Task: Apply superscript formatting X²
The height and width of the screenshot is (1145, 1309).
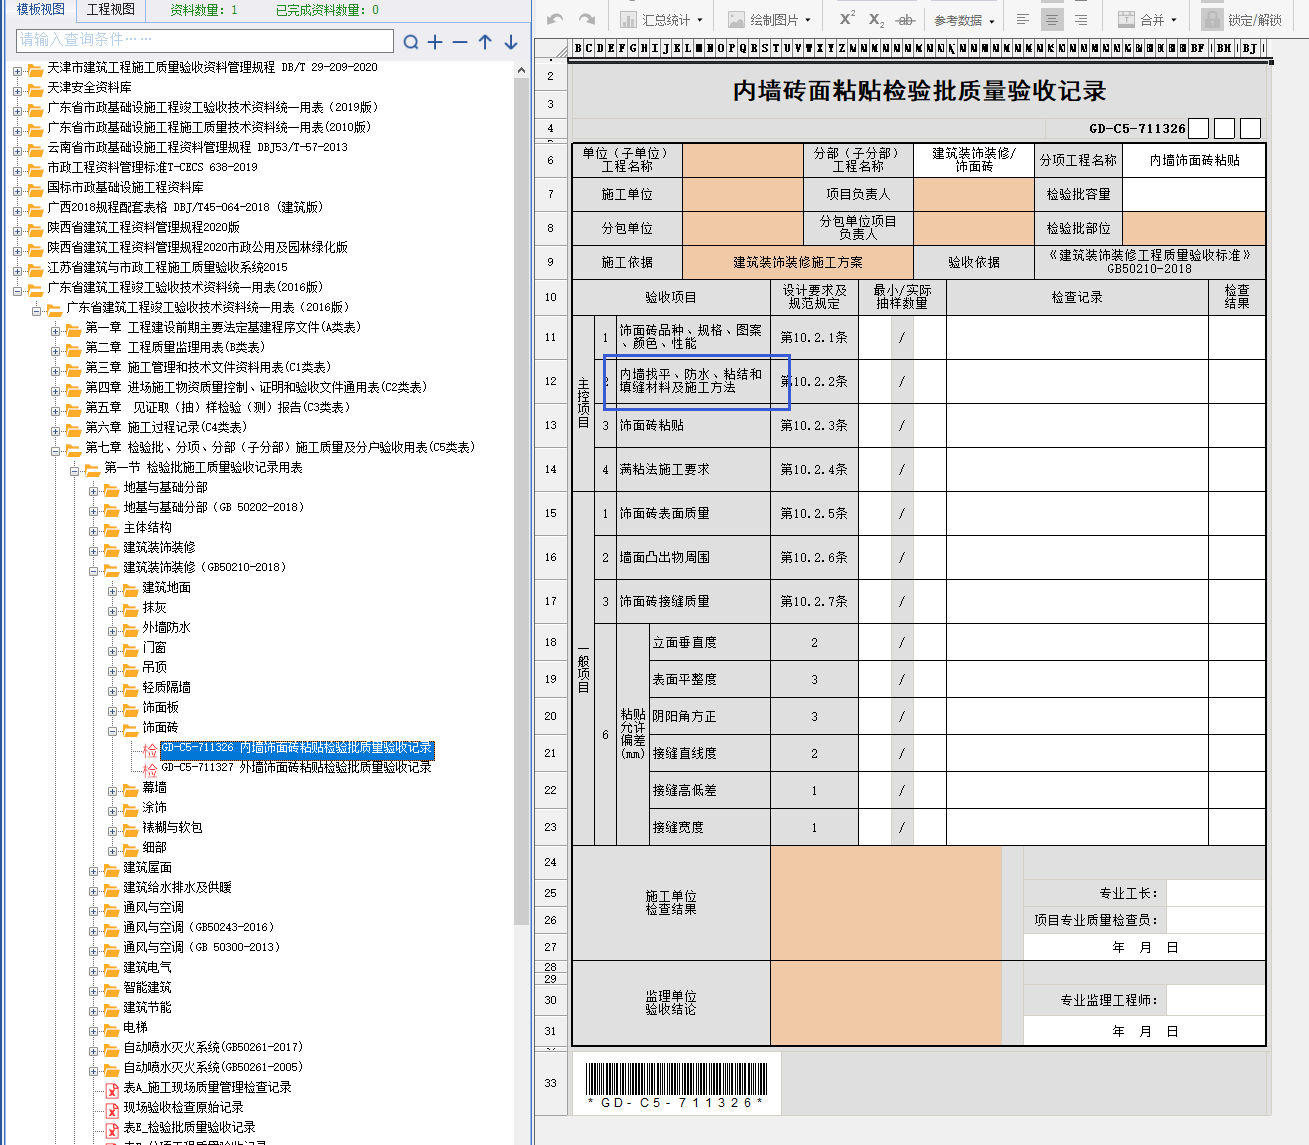Action: 846,19
